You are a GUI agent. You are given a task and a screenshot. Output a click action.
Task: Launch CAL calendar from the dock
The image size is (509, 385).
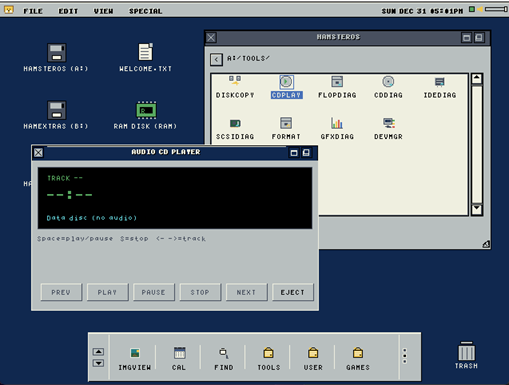click(x=179, y=359)
